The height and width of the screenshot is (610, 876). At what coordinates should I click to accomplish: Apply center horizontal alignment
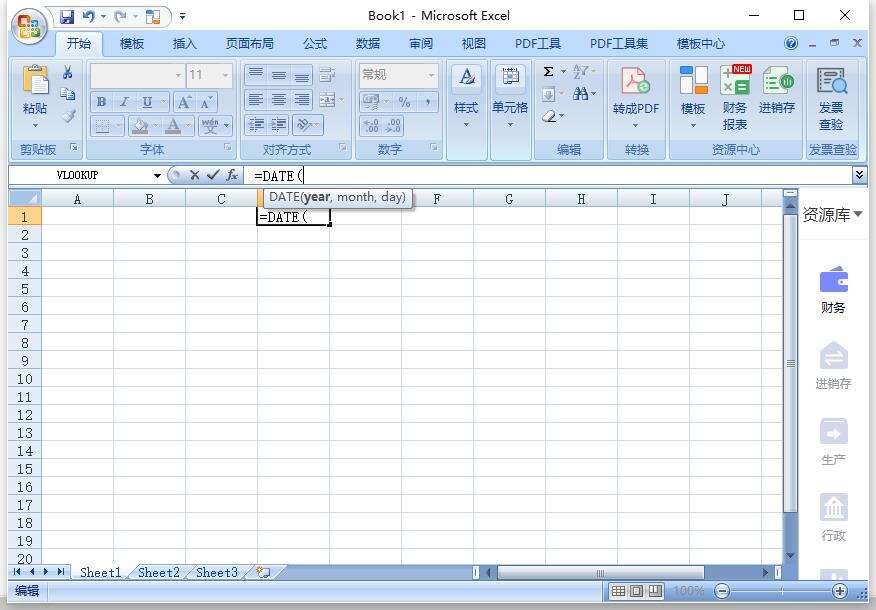278,100
